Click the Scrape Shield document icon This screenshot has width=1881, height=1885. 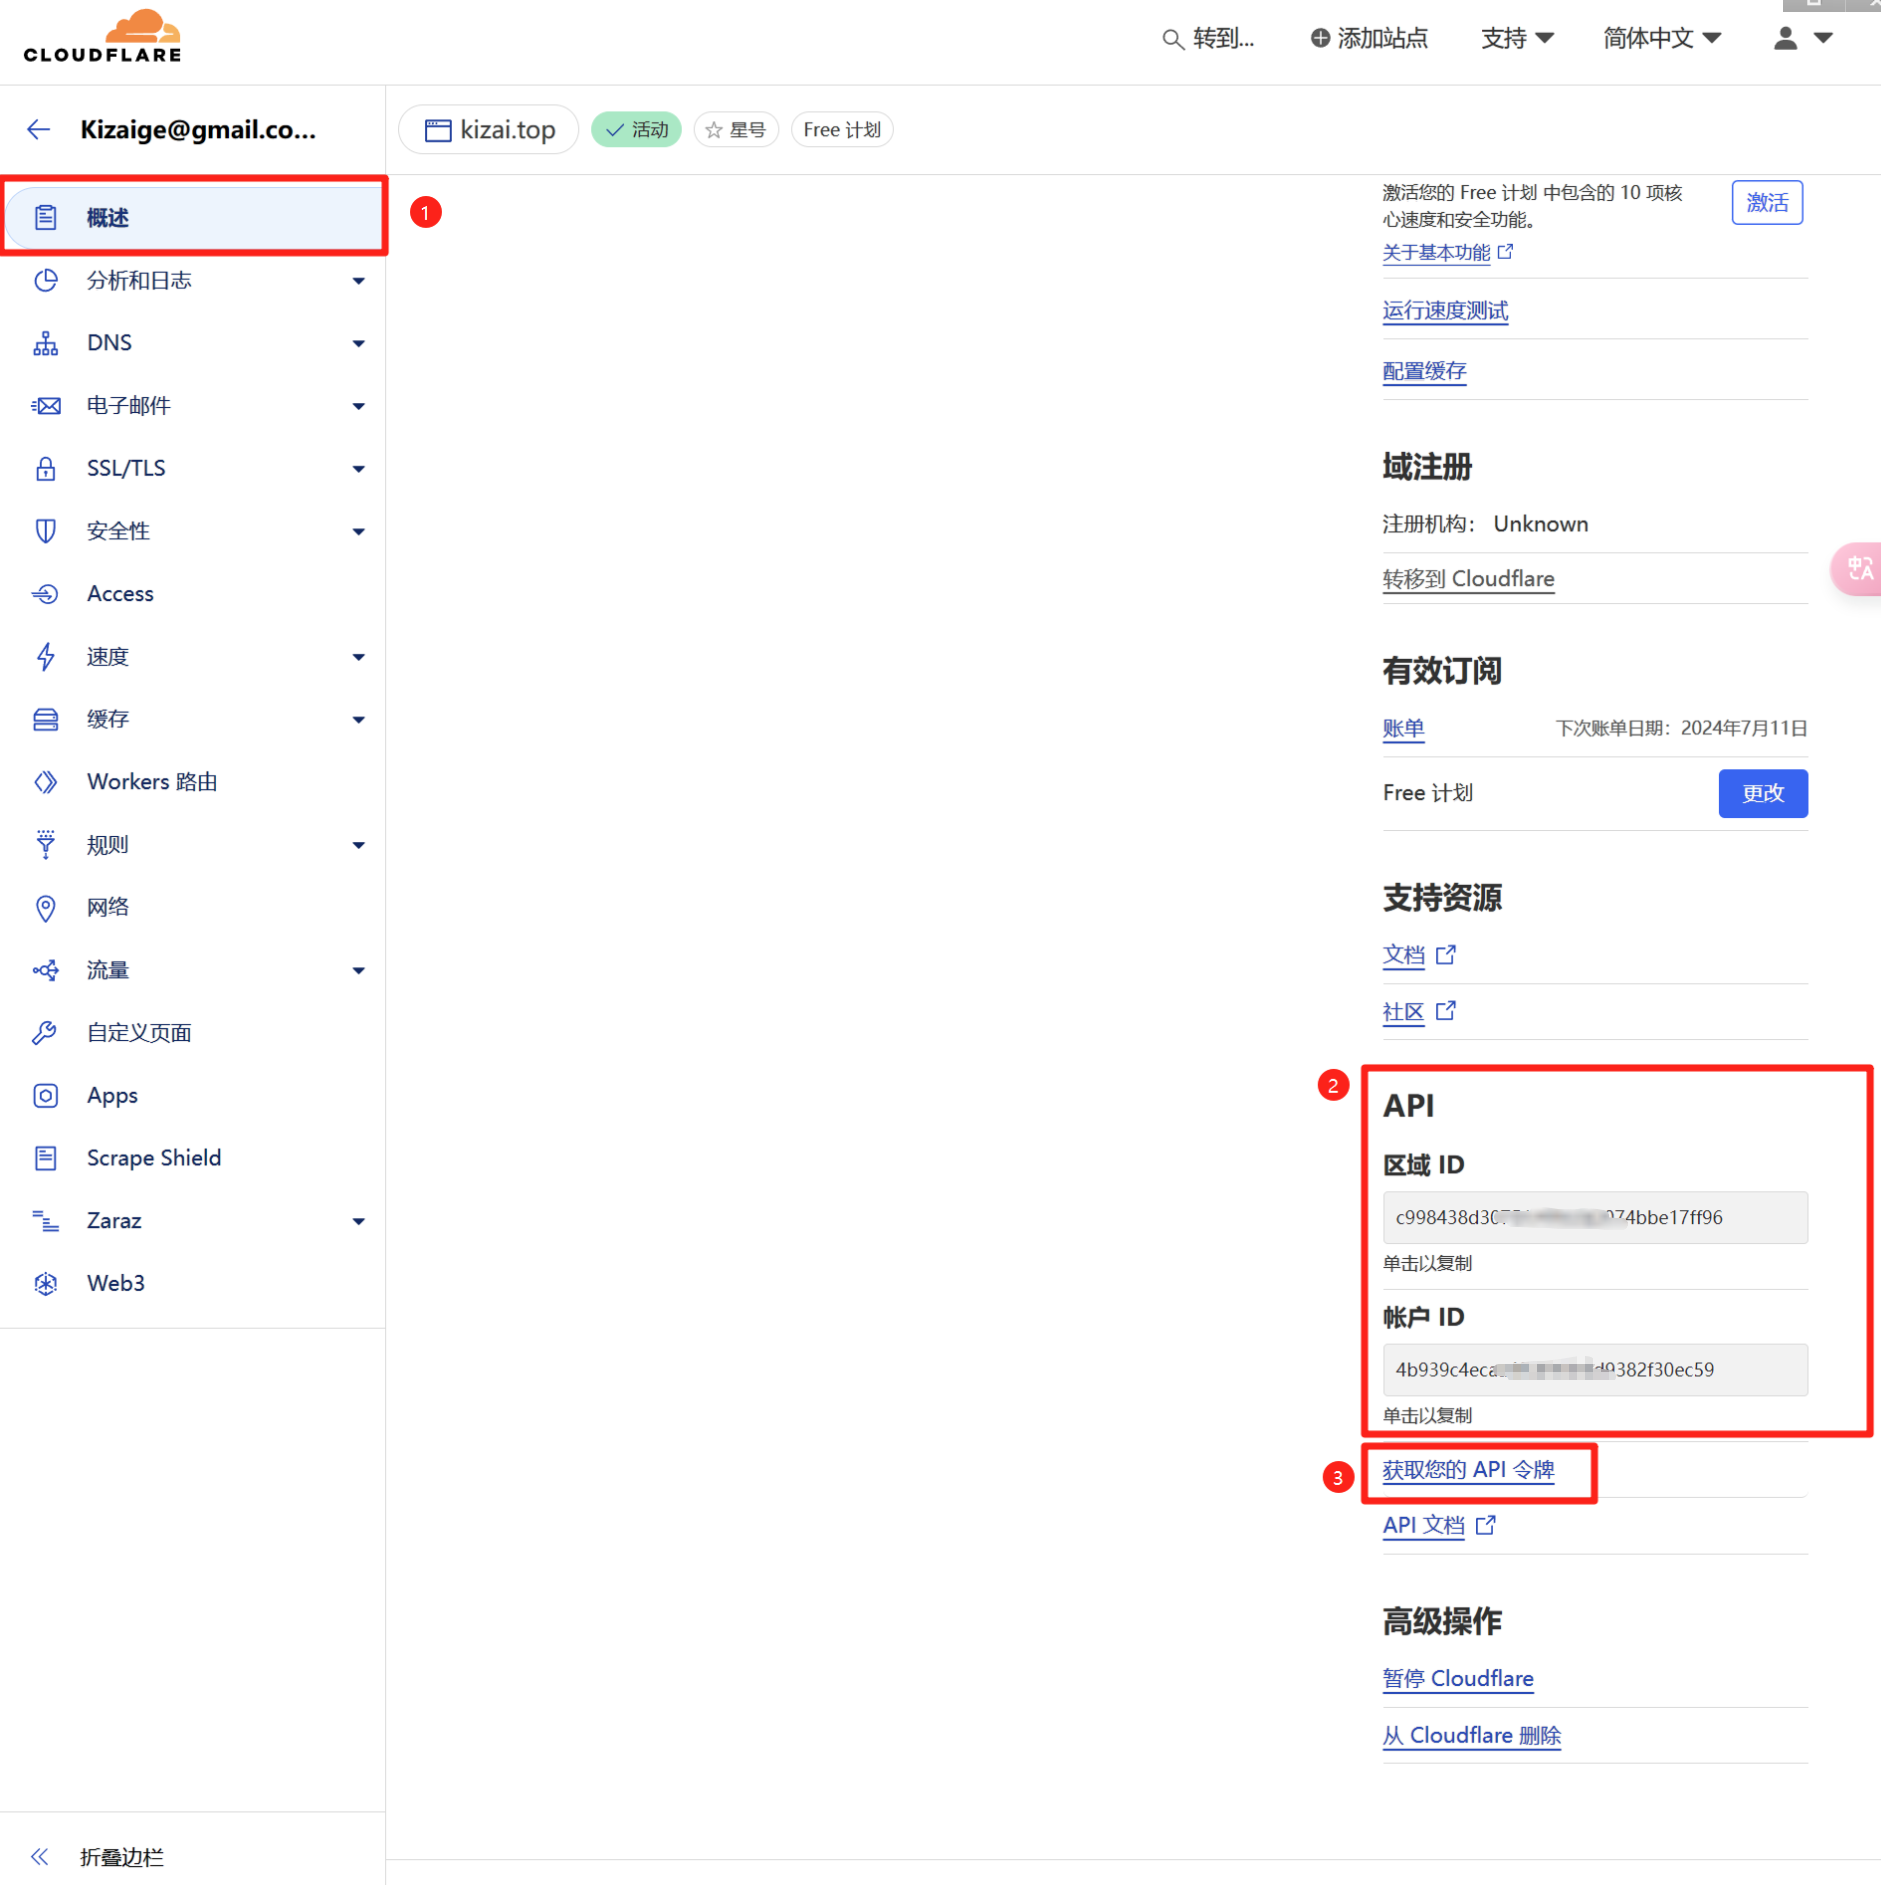pos(45,1158)
